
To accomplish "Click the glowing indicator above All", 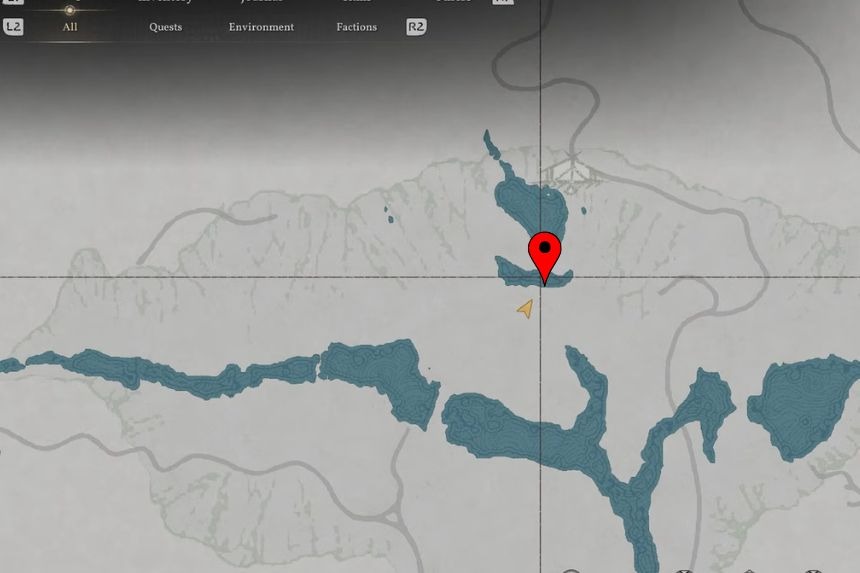I will point(70,10).
